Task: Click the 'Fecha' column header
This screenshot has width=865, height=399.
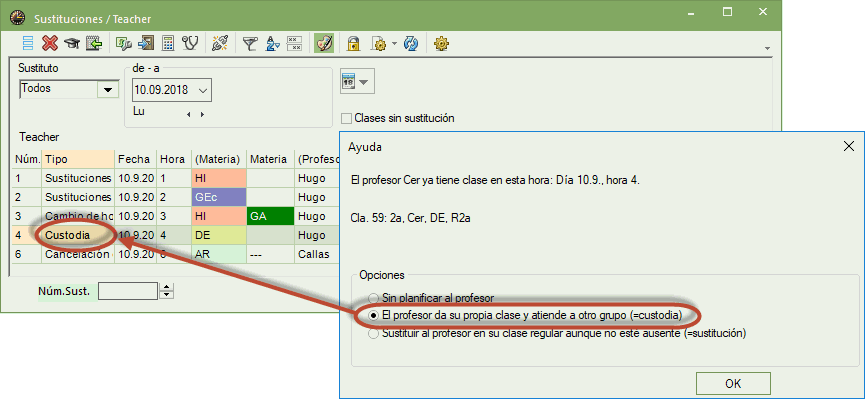Action: click(136, 159)
